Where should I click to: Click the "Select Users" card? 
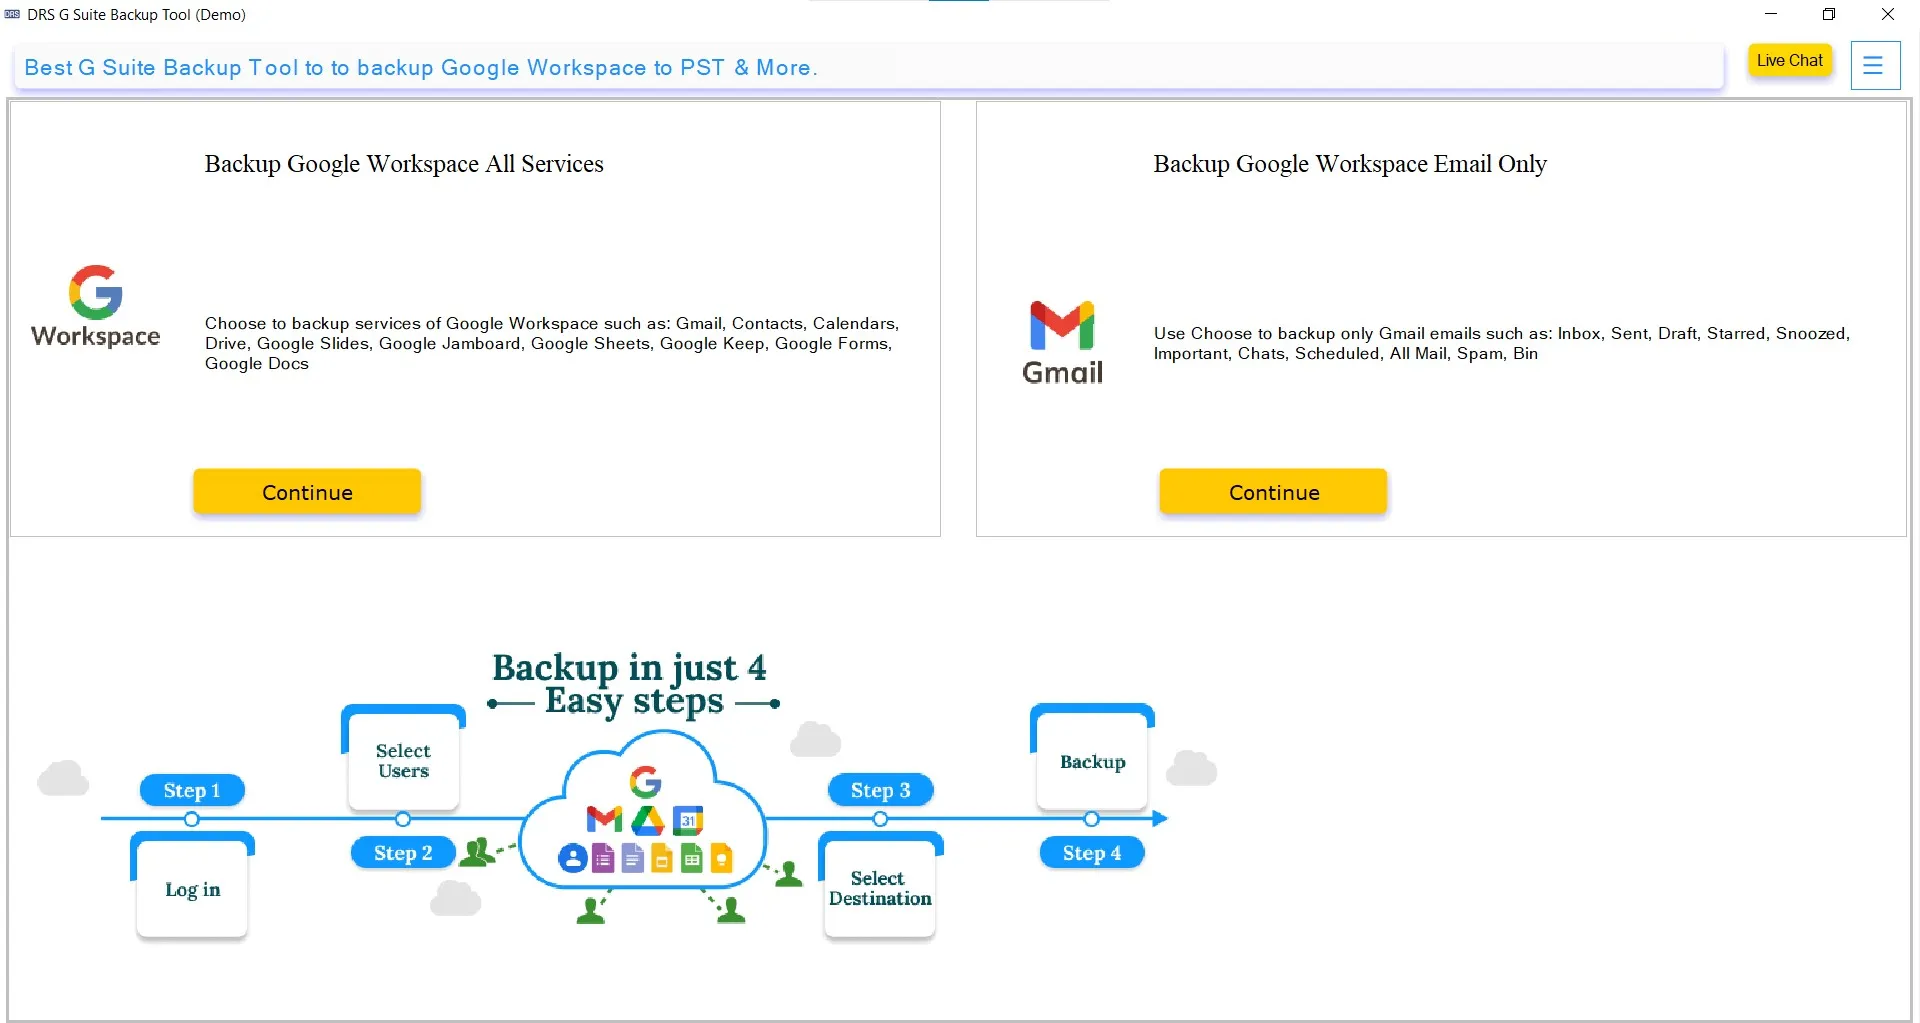(x=403, y=759)
